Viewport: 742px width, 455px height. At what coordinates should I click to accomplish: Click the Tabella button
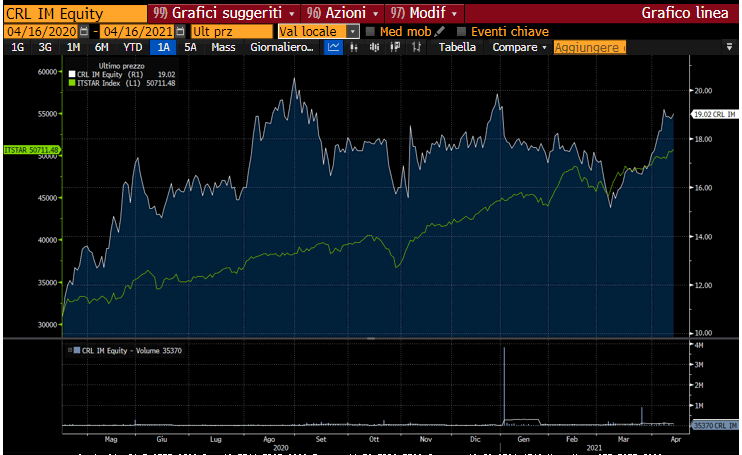tap(458, 47)
